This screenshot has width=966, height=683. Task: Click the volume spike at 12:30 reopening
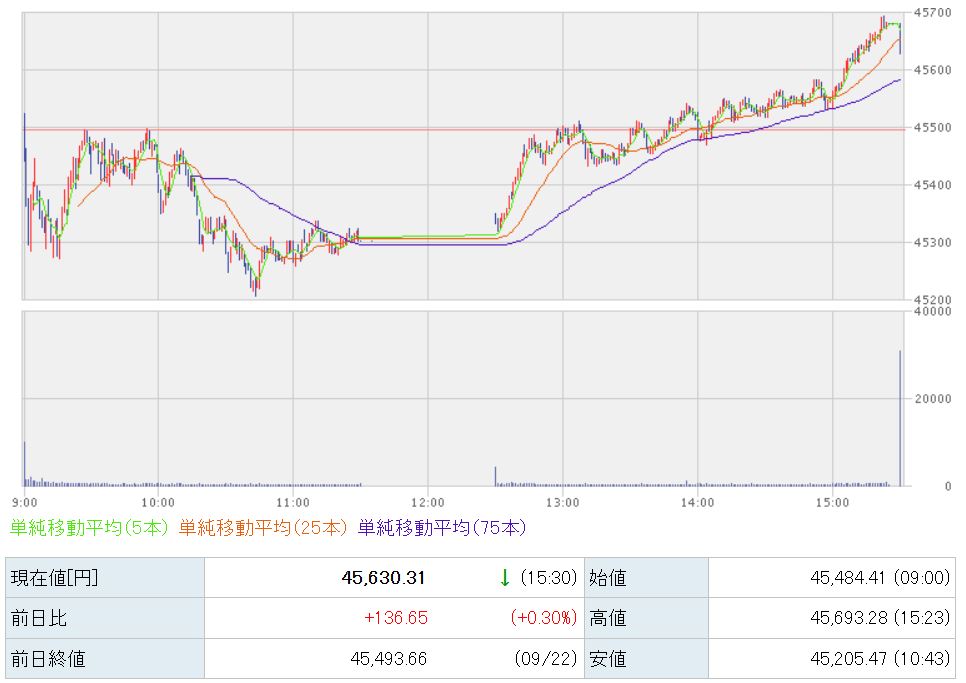(495, 476)
